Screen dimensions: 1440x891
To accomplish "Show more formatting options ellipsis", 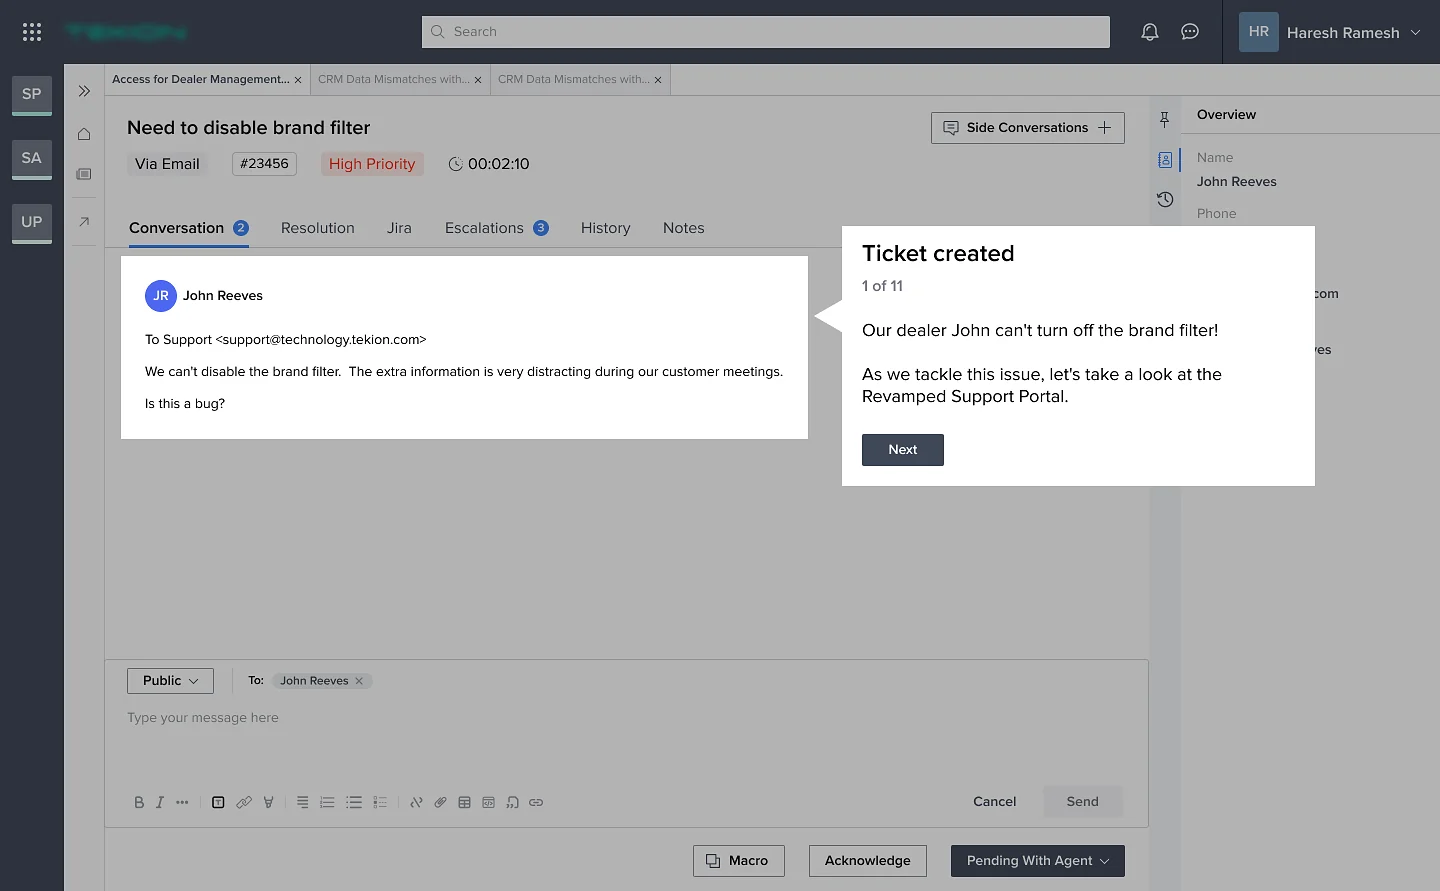I will [182, 802].
